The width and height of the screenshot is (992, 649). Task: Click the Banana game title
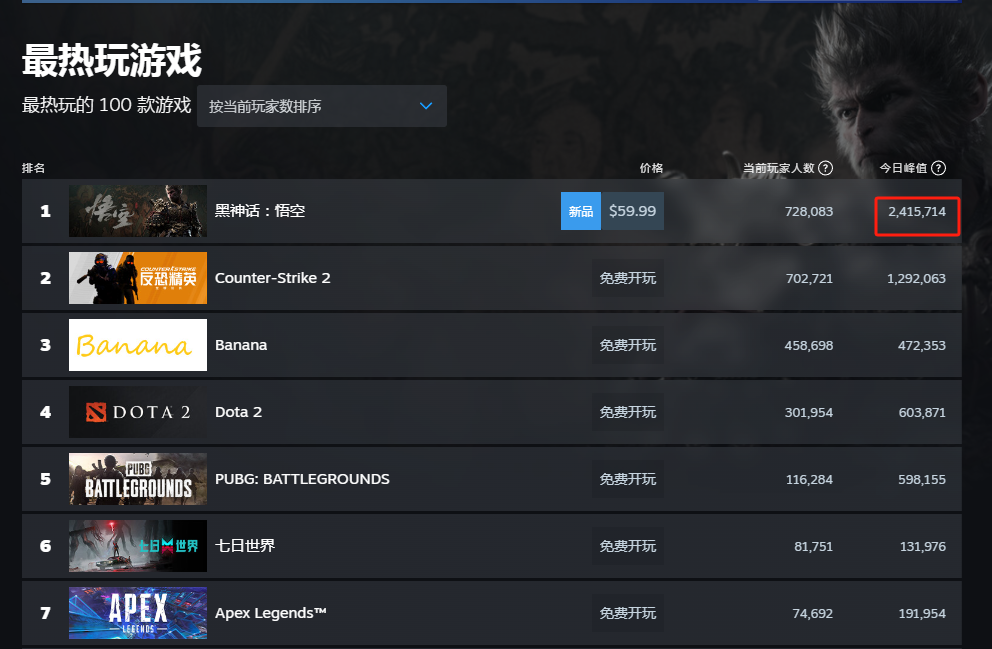241,345
